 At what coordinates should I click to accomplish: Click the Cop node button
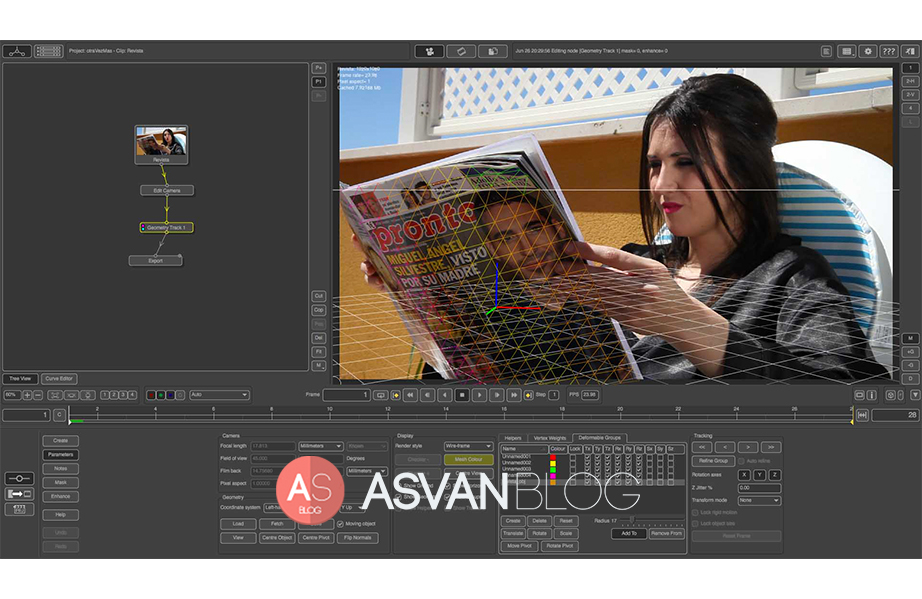click(319, 310)
